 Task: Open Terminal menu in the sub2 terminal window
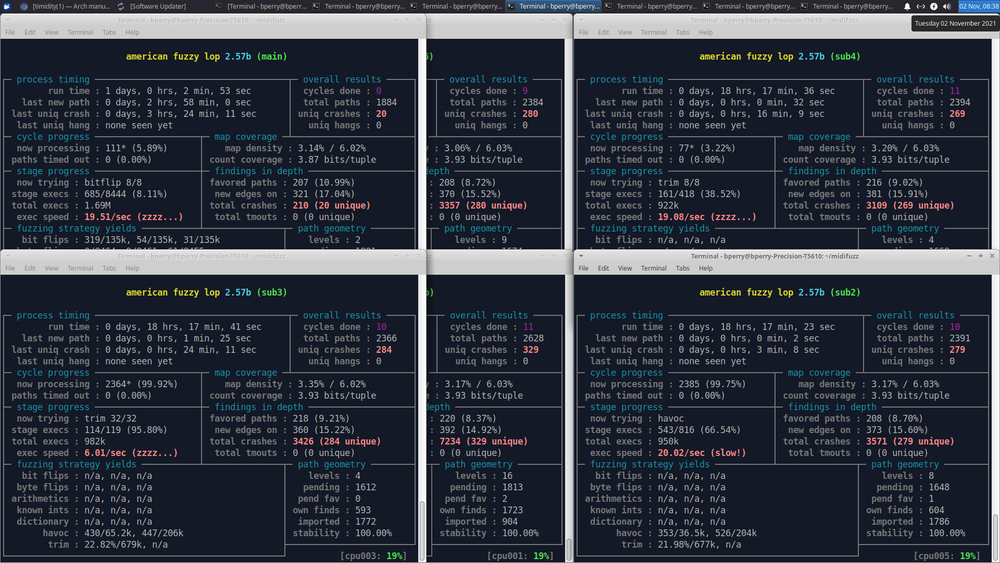(654, 268)
